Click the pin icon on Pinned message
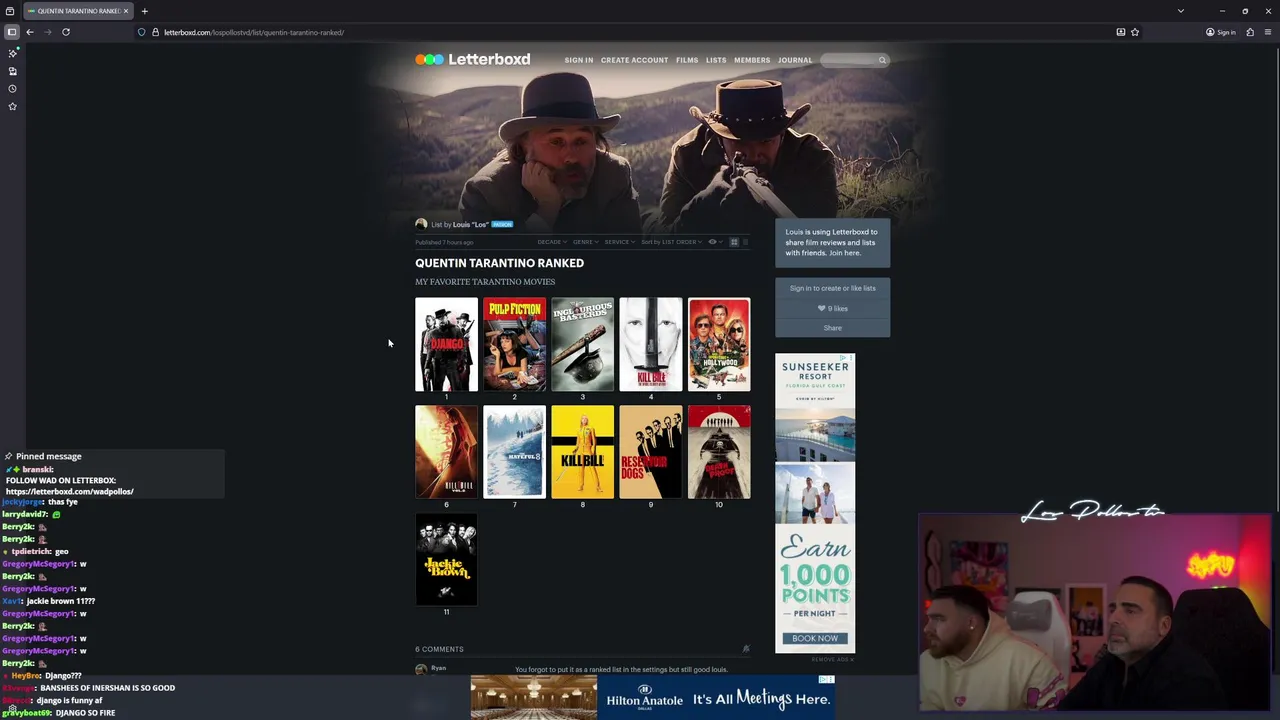Image resolution: width=1280 pixels, height=720 pixels. click(8, 456)
